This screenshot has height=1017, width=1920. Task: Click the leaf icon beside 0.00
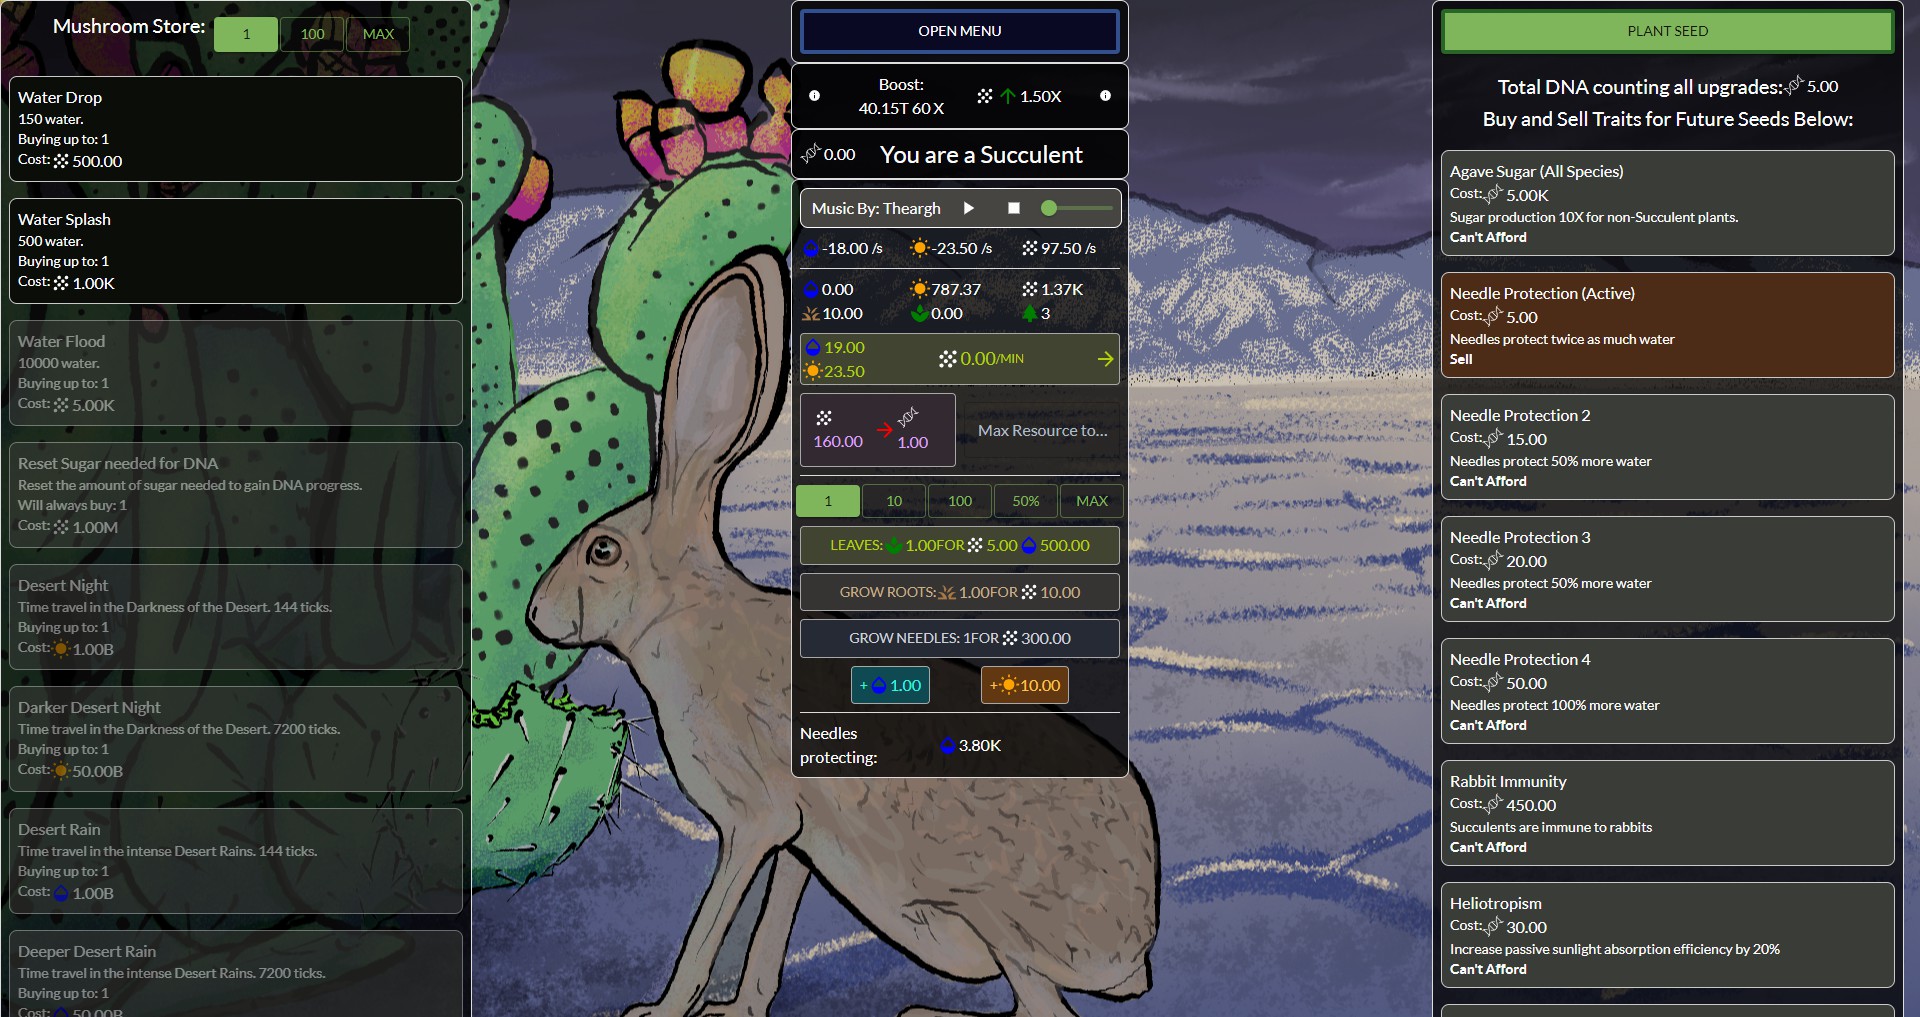(920, 314)
